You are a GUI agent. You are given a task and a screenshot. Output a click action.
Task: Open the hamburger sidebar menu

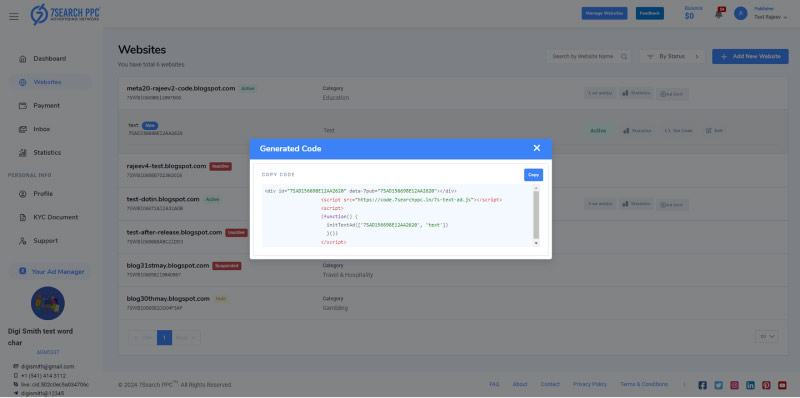coord(14,16)
